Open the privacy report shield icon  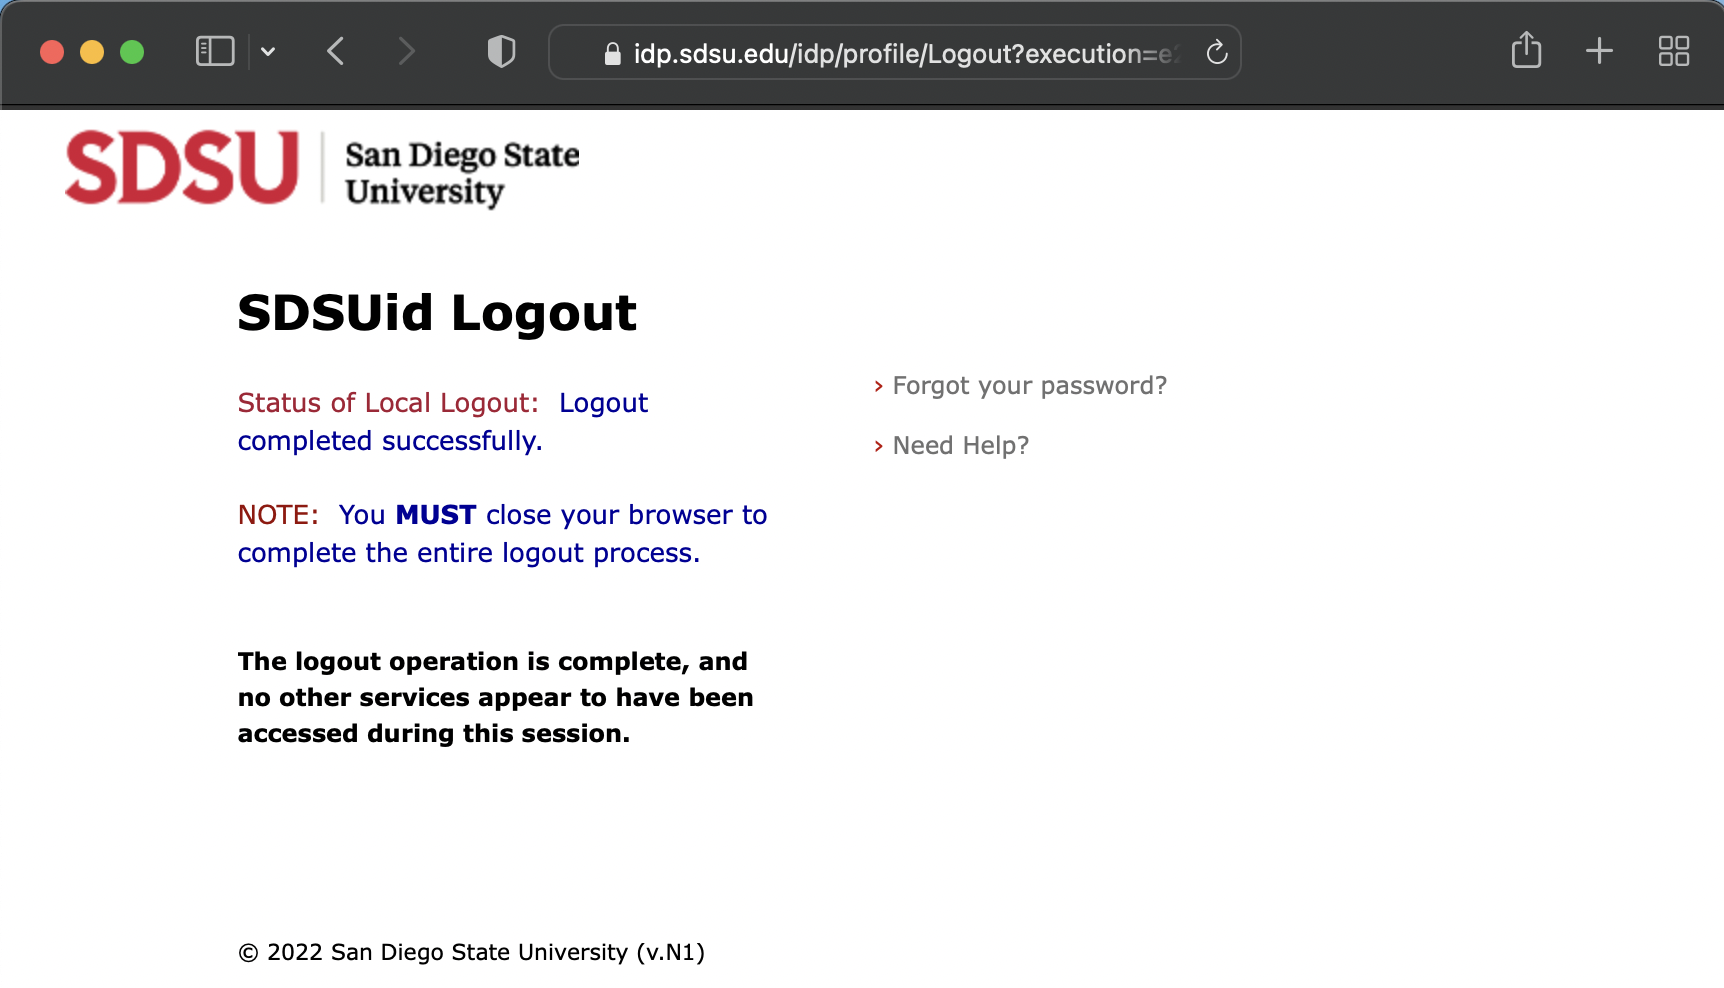click(501, 52)
